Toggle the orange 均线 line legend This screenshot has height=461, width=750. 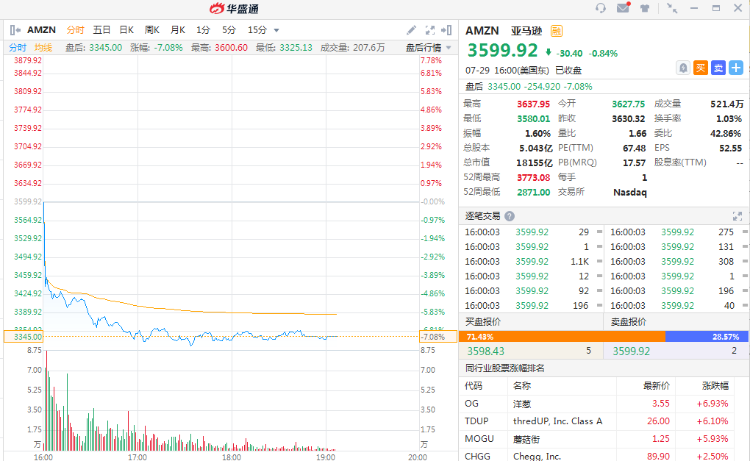pos(43,47)
